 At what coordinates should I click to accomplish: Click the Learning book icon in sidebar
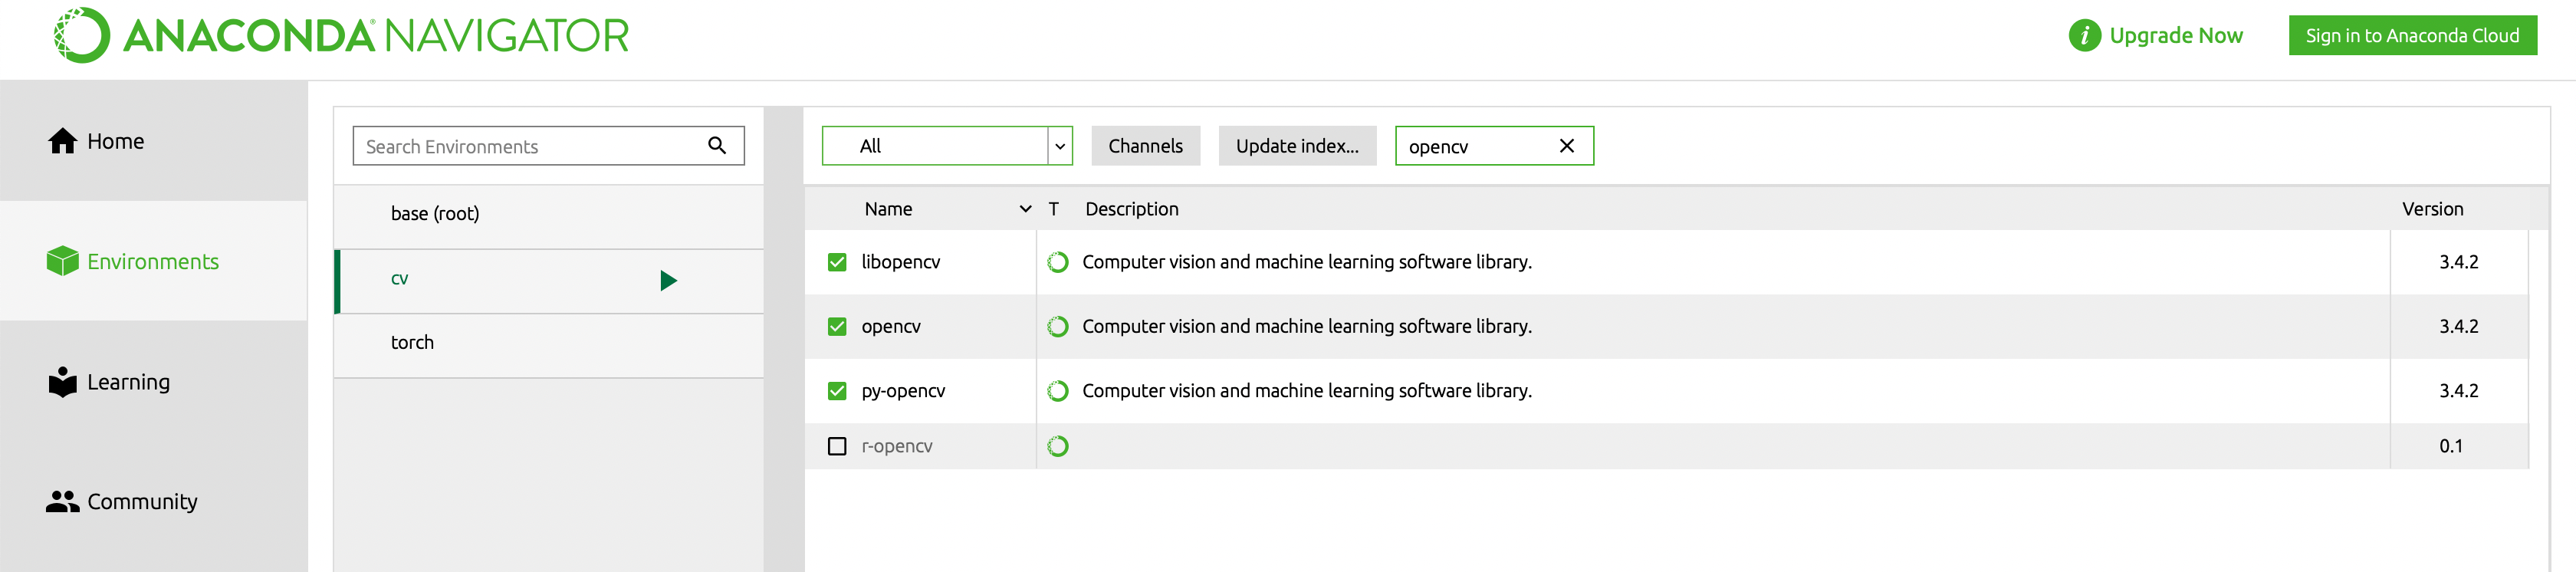(62, 382)
